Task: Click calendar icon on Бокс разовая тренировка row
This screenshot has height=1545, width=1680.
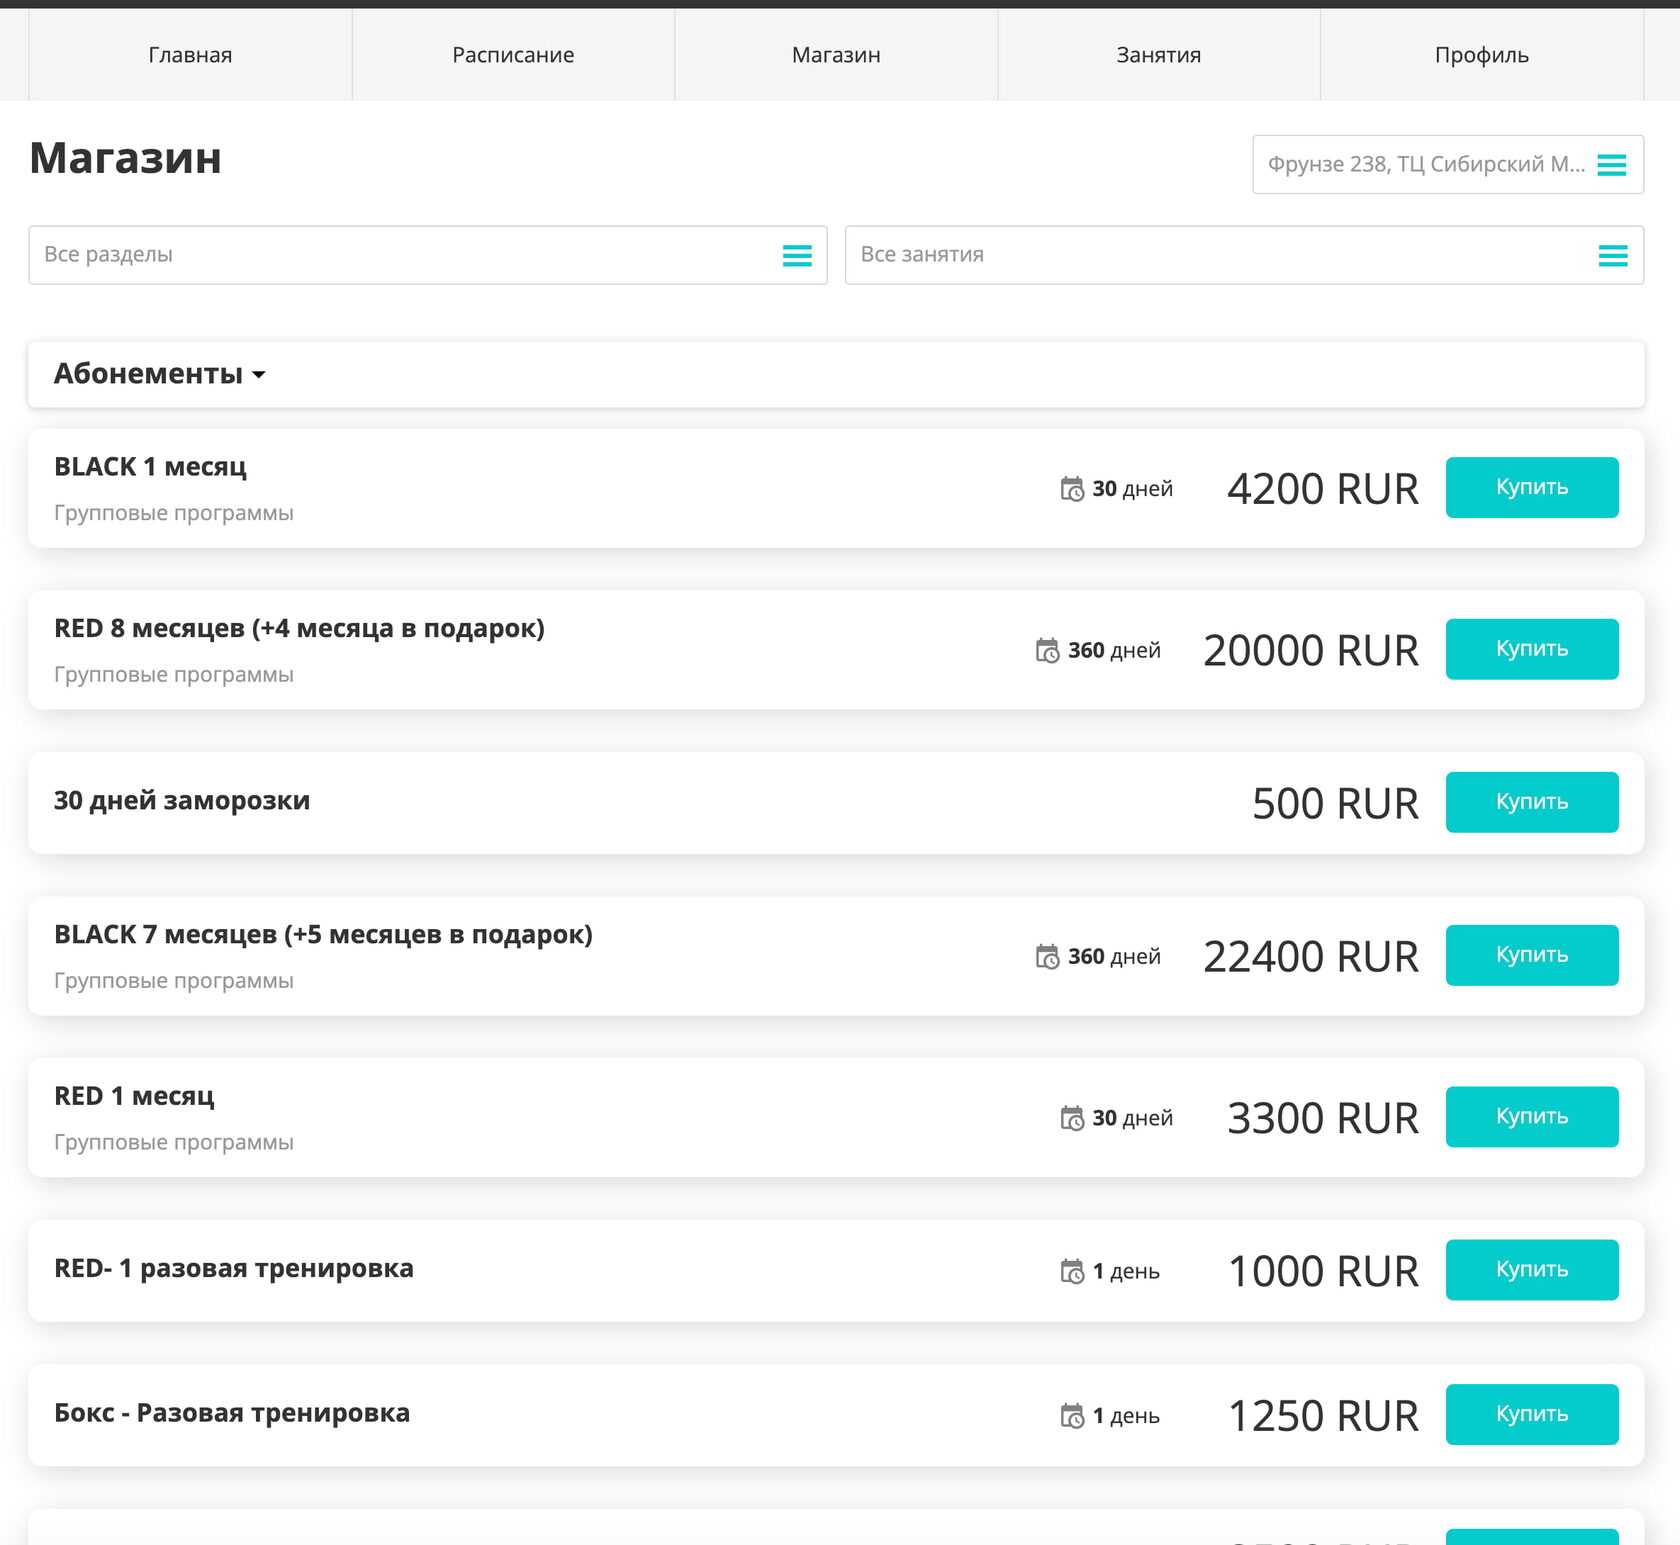Action: [1072, 1416]
